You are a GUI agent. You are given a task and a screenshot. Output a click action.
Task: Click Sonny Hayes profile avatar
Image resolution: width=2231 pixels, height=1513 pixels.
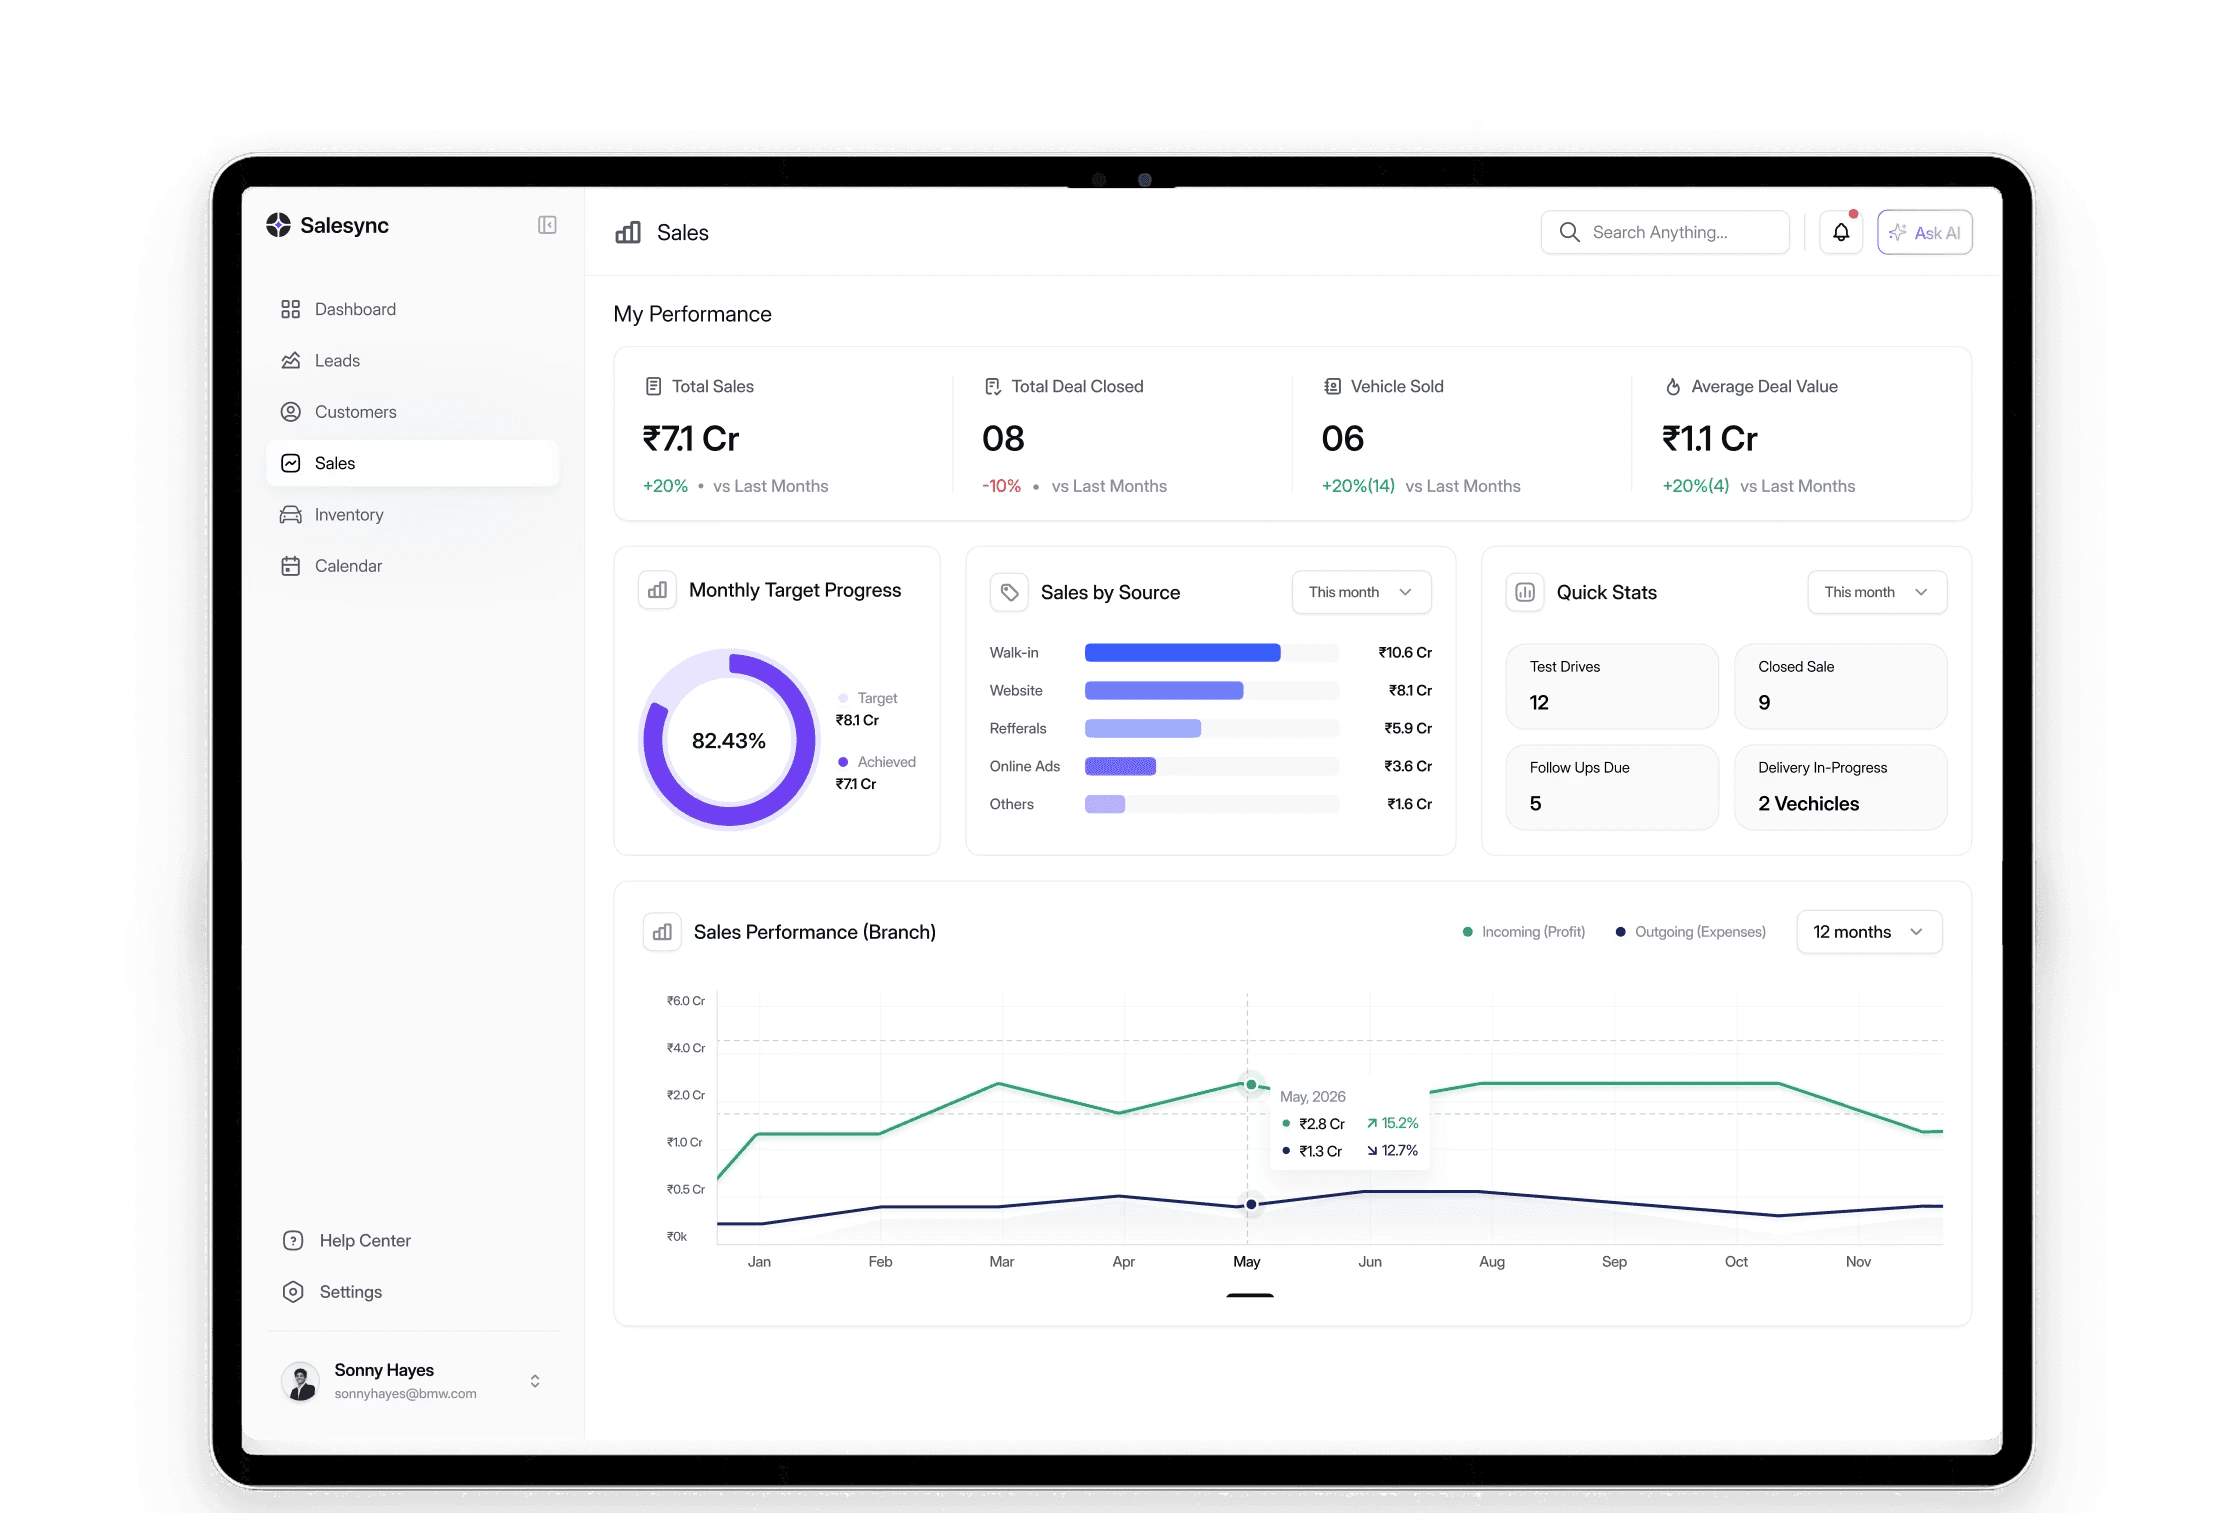pyautogui.click(x=300, y=1381)
